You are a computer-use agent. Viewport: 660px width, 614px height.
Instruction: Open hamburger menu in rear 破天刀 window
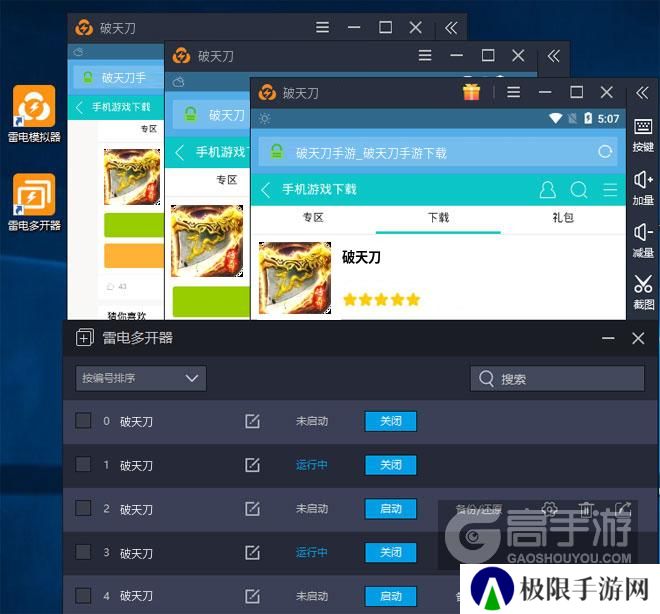pyautogui.click(x=322, y=28)
